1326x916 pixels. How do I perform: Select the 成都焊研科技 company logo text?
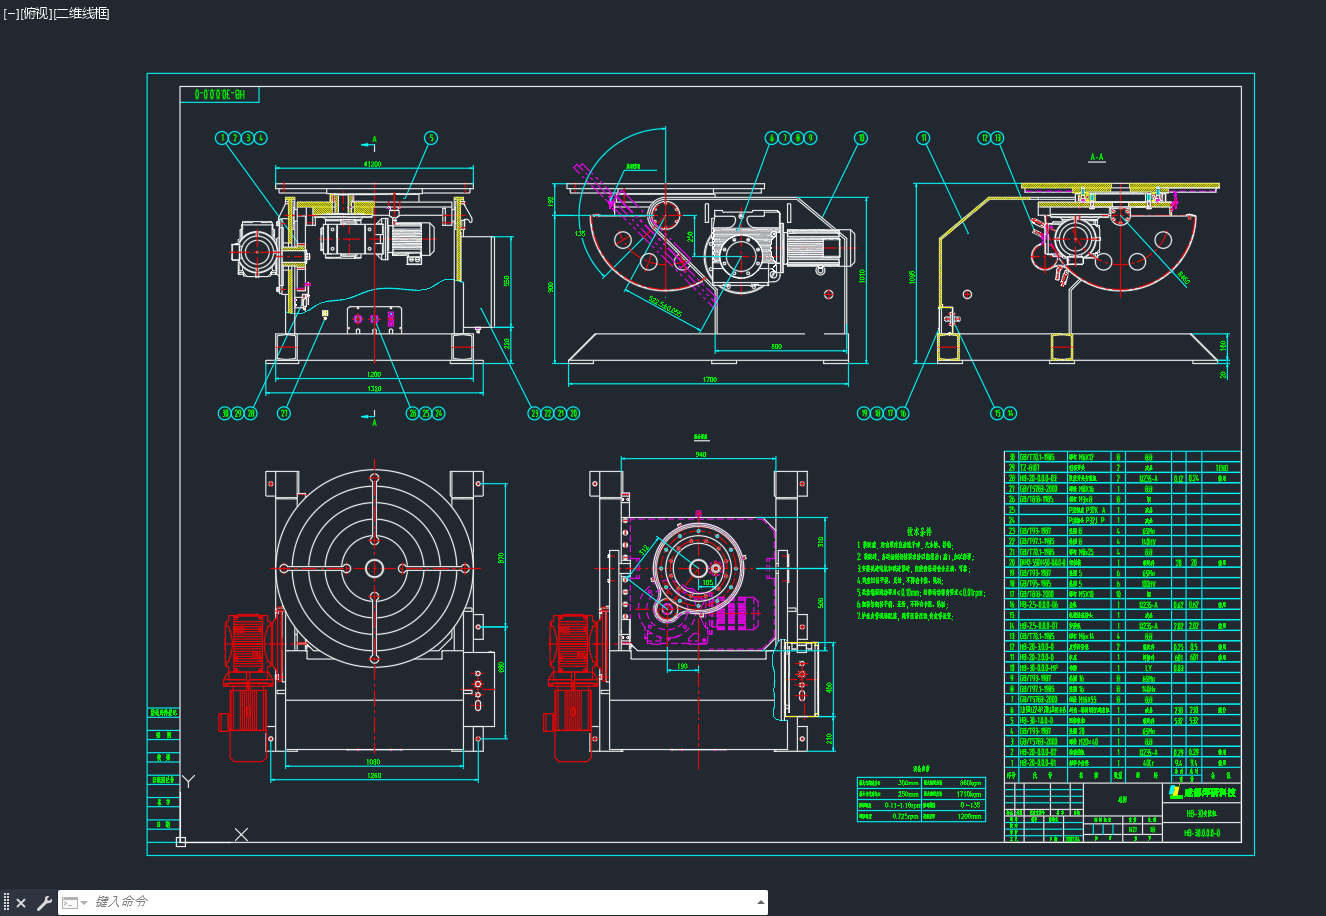click(1209, 793)
